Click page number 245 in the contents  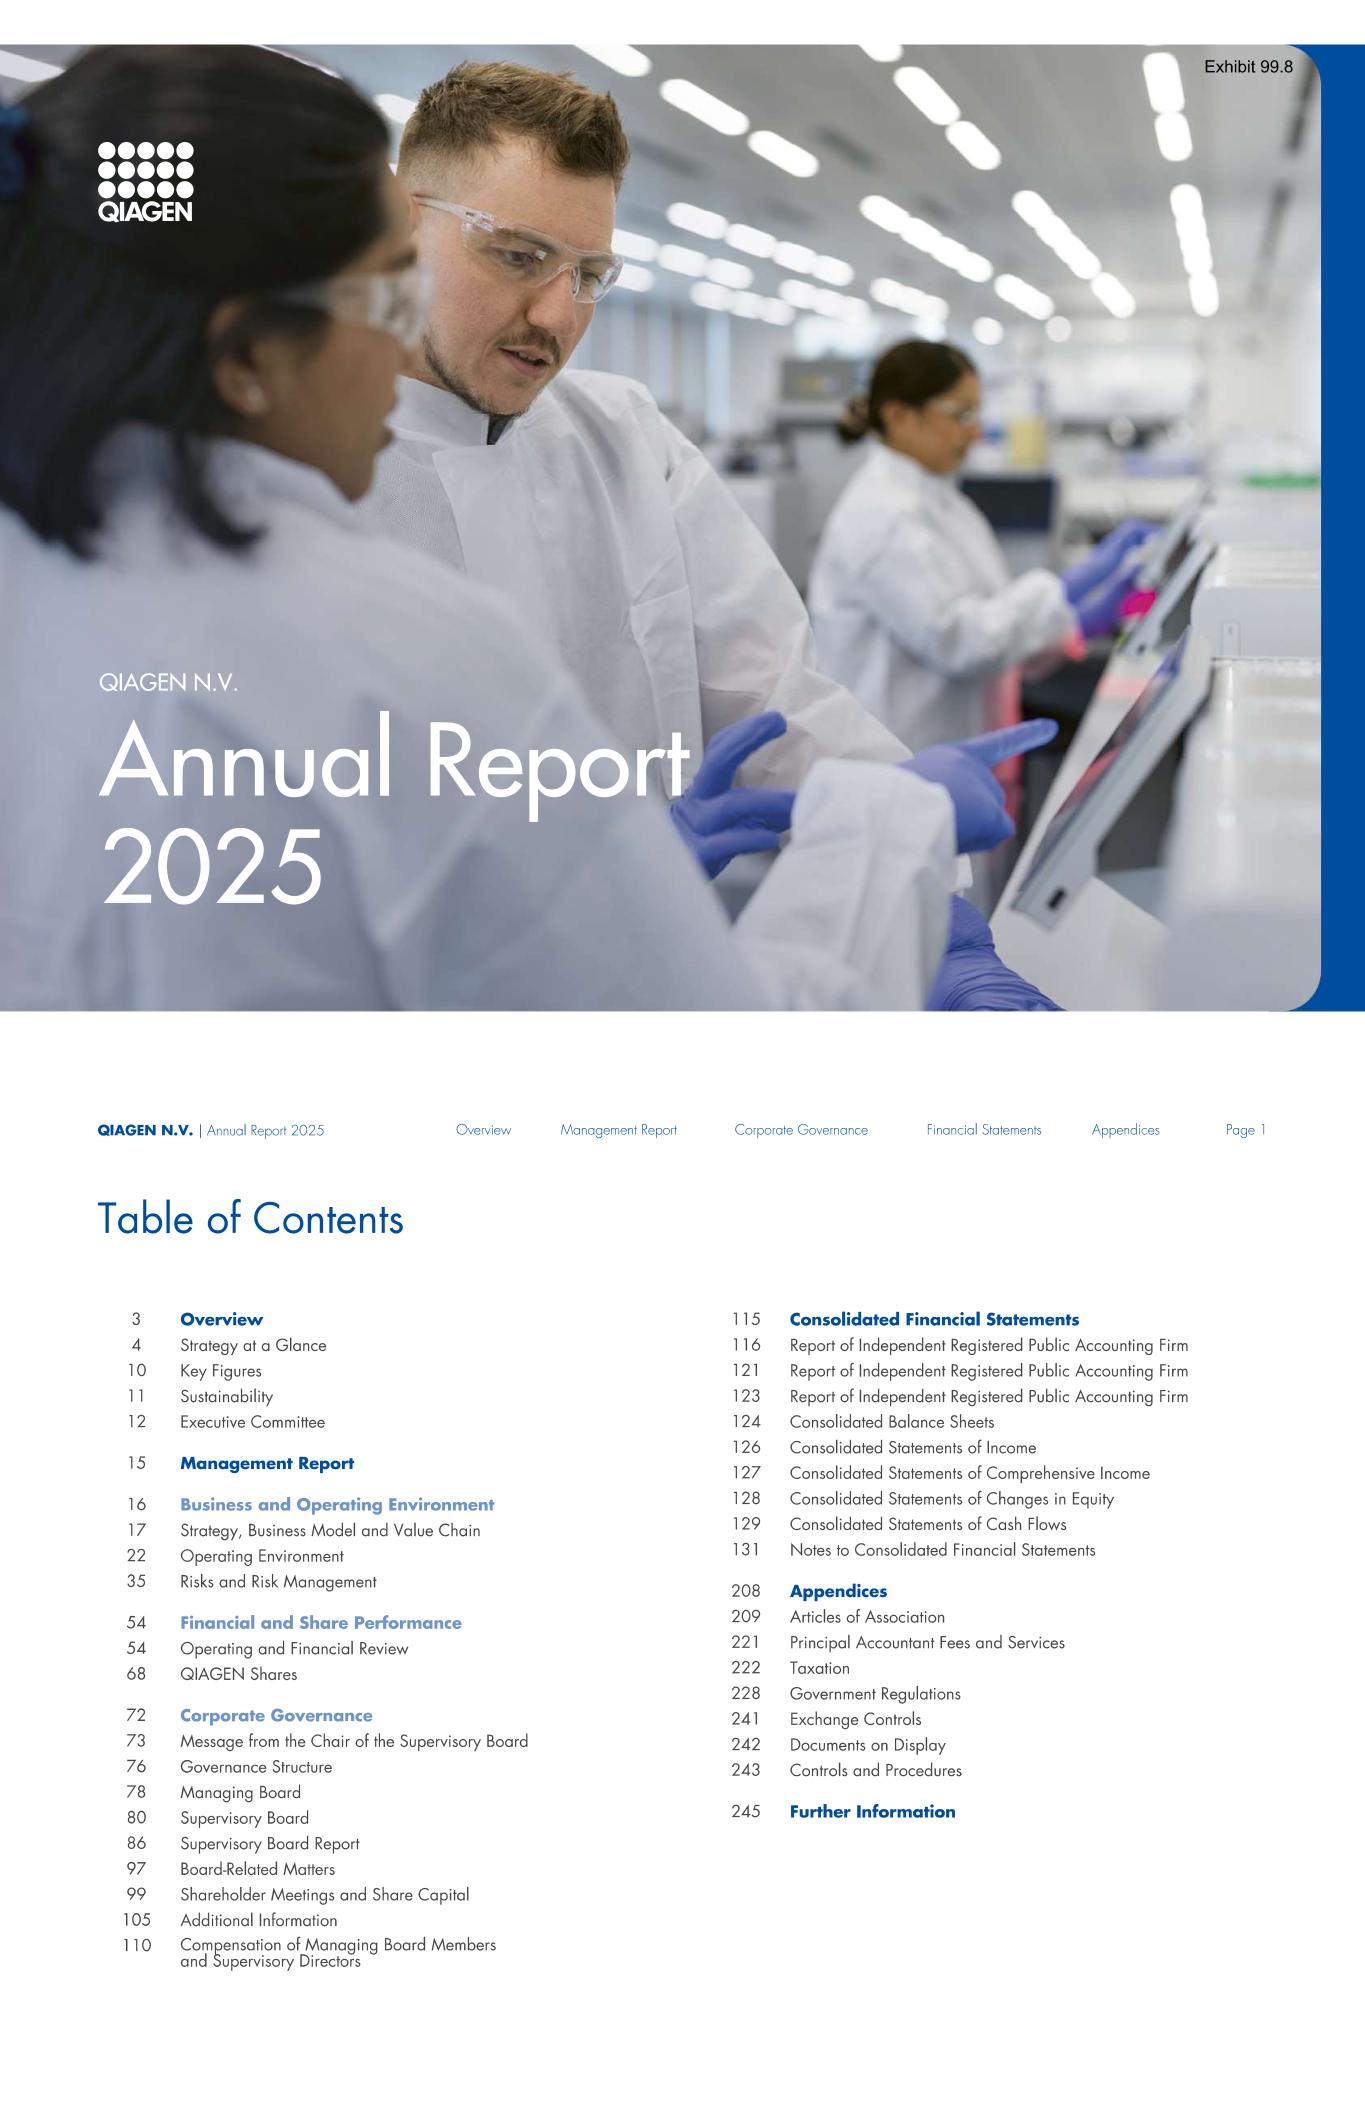pos(746,1812)
